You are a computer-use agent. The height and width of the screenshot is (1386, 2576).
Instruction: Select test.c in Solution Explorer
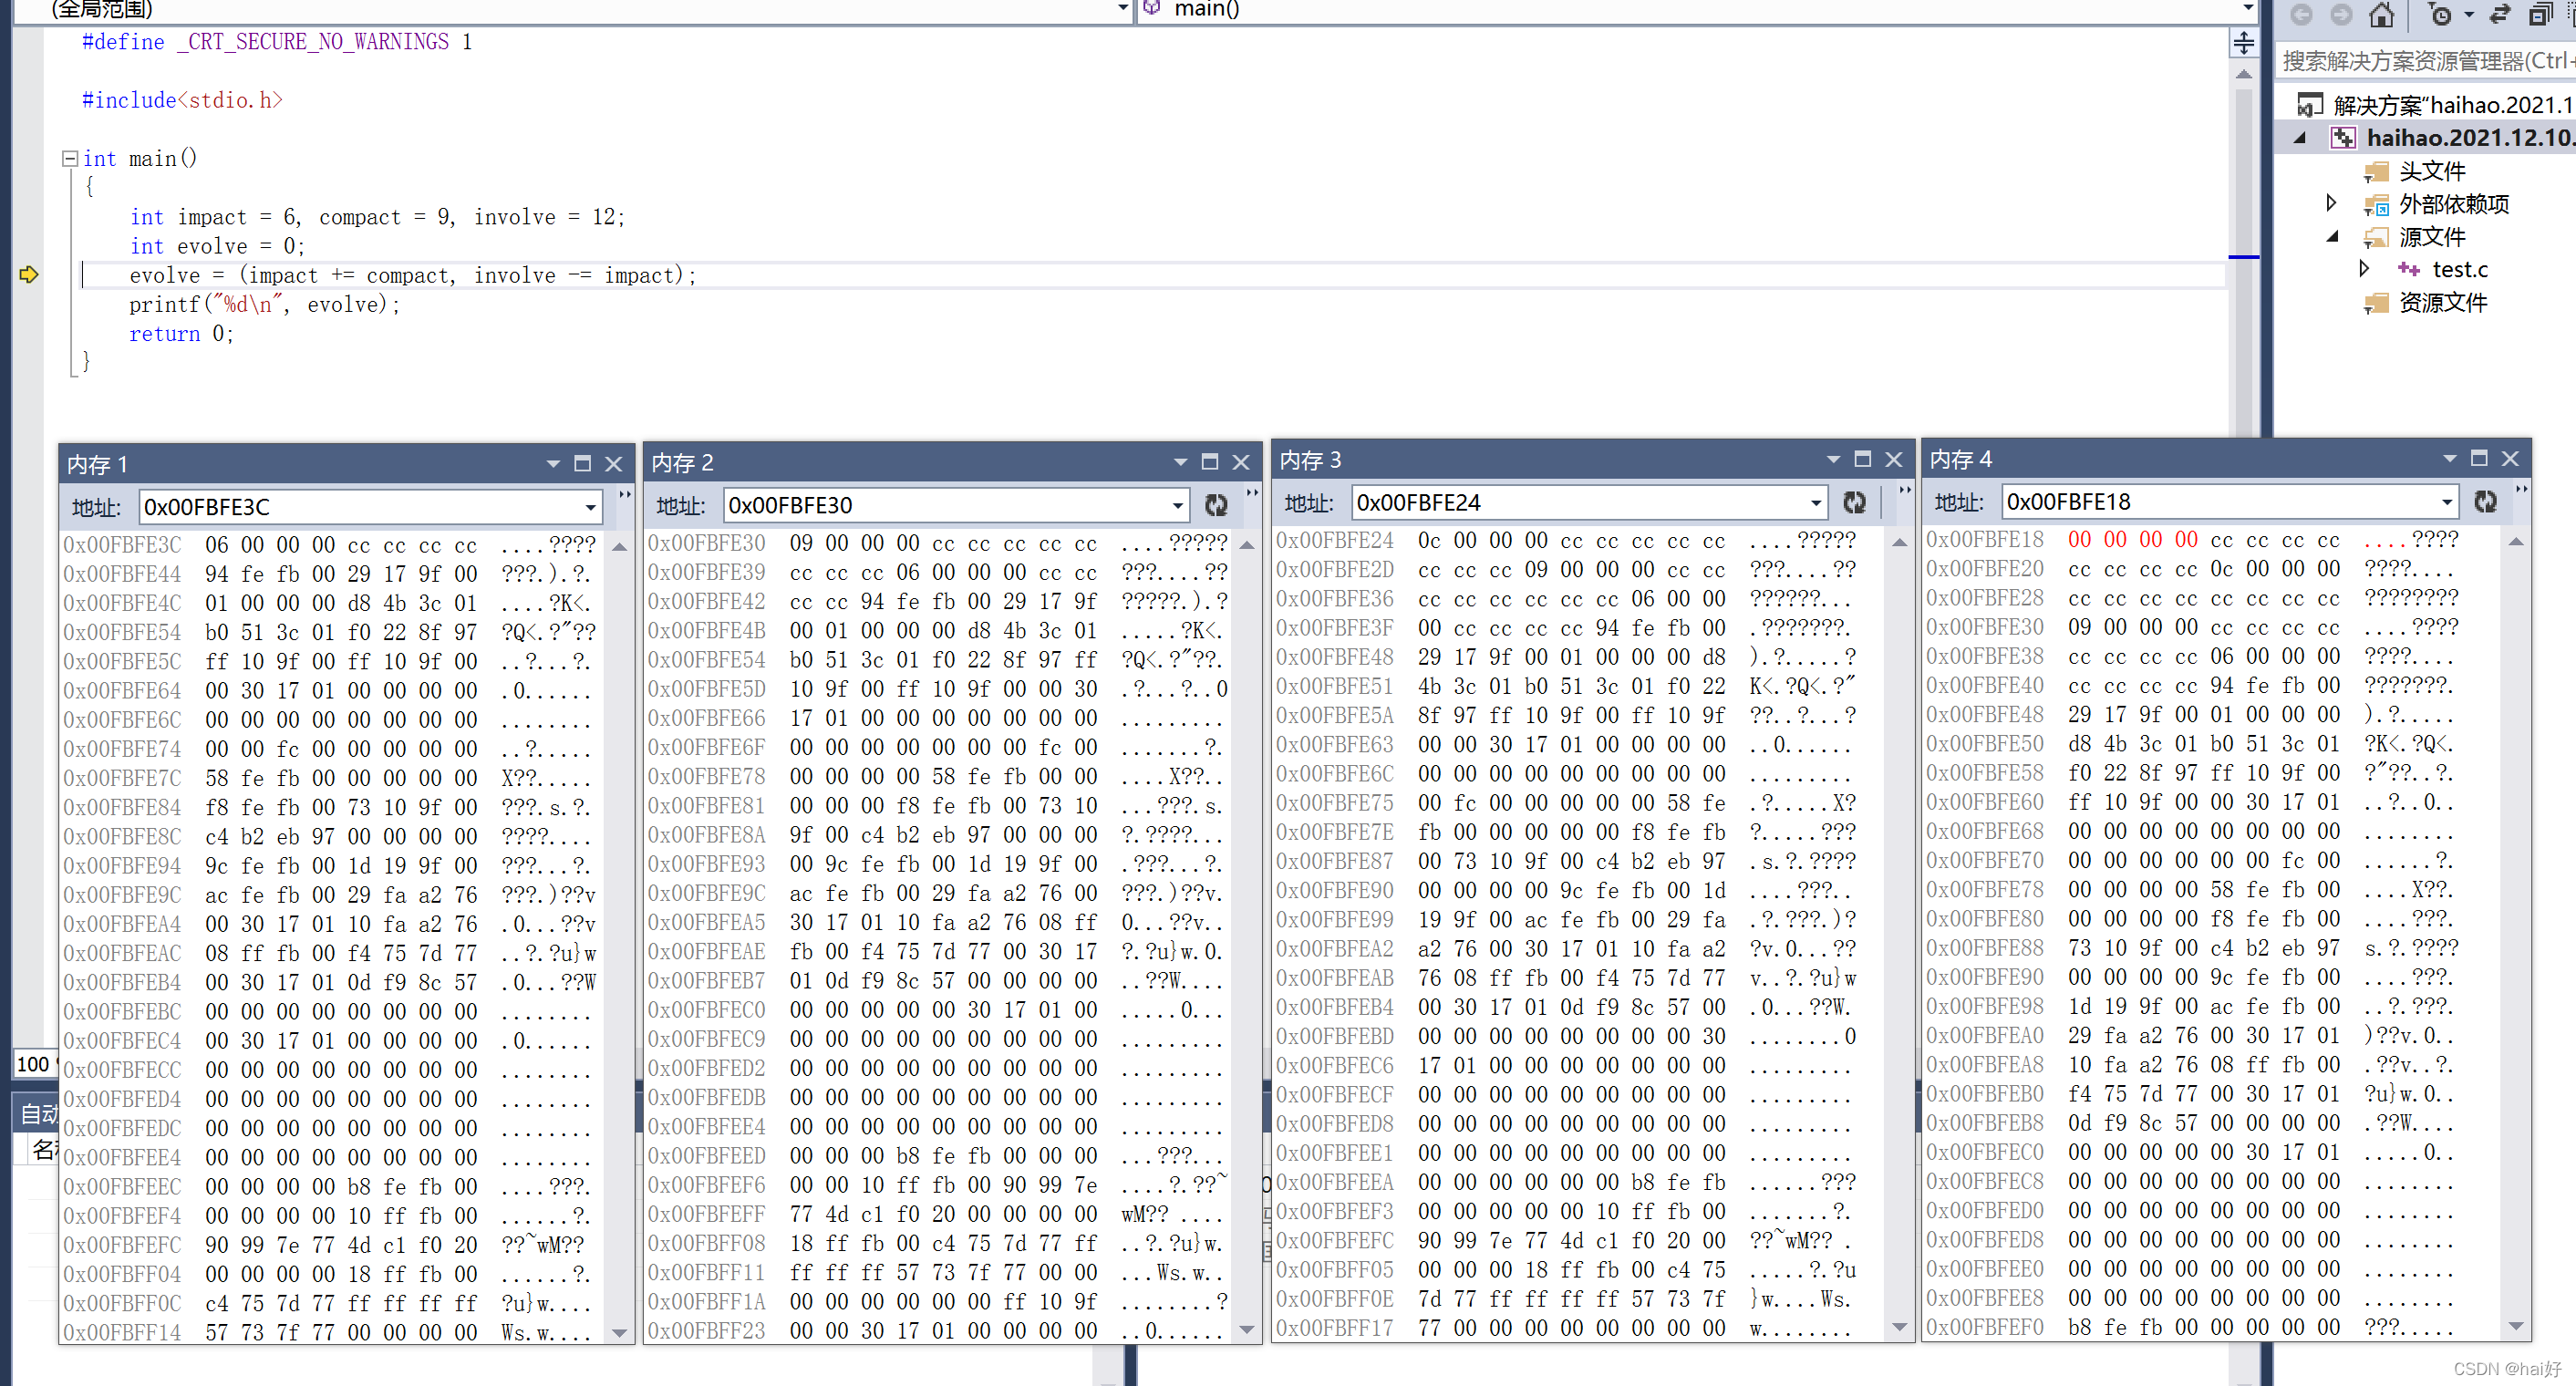[2460, 269]
